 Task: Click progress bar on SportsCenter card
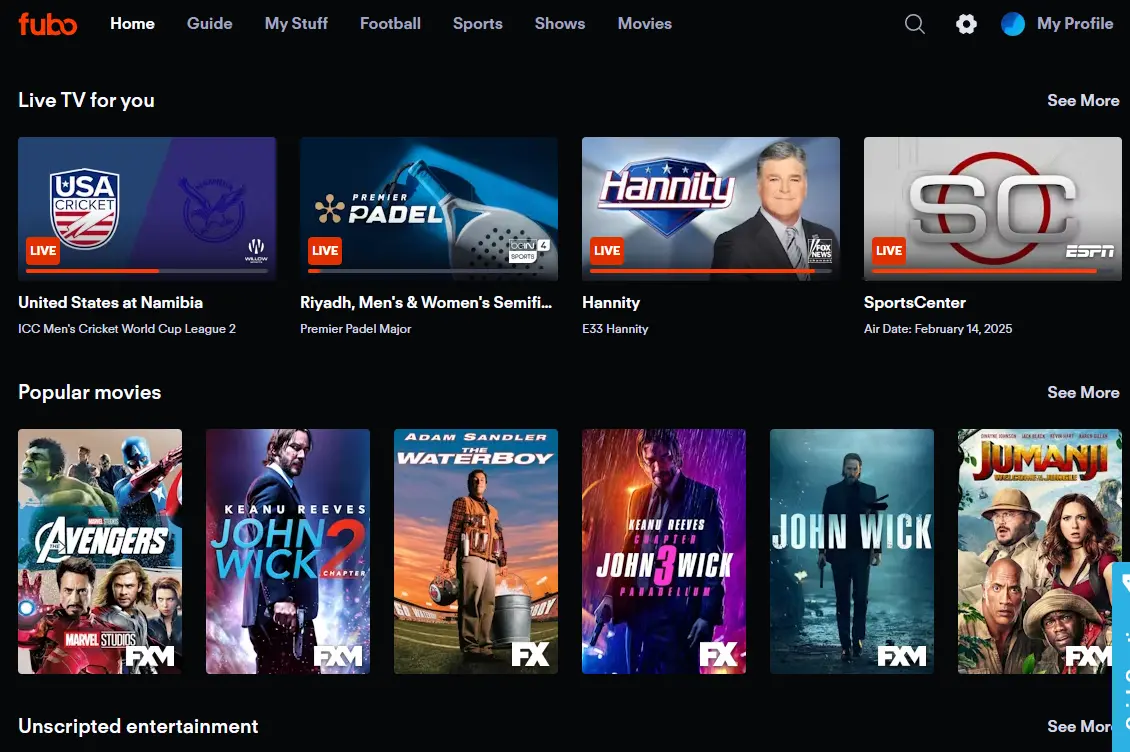(x=992, y=271)
